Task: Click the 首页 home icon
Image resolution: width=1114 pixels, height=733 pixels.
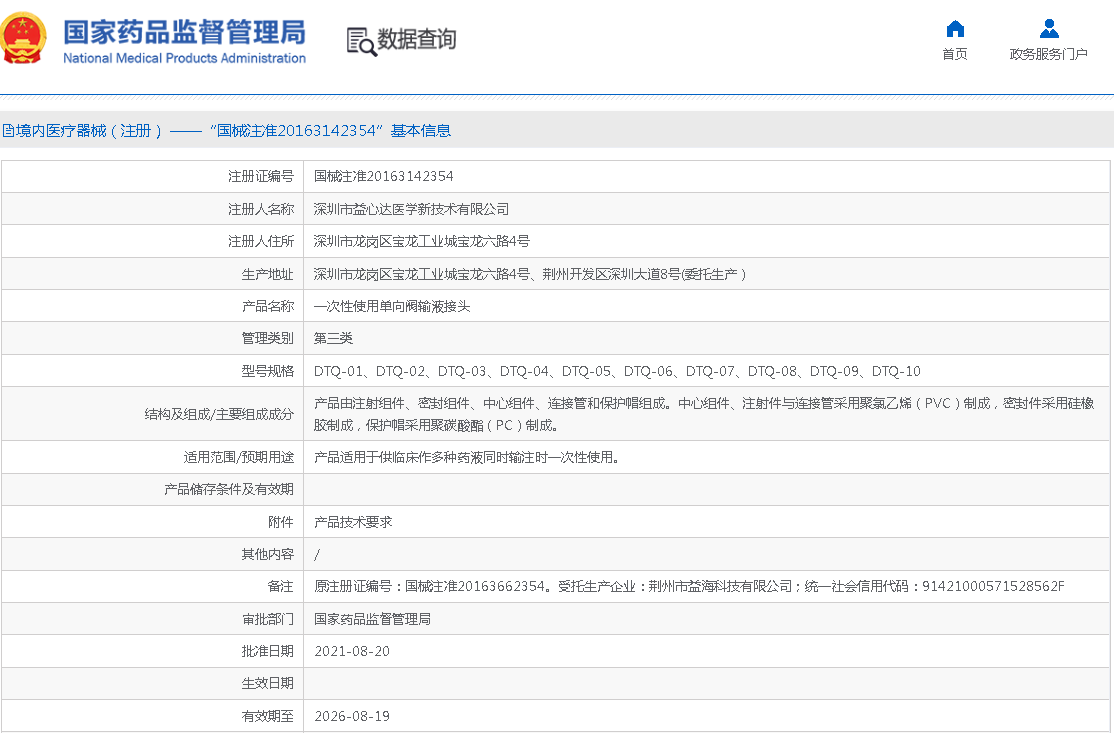Action: pos(955,28)
